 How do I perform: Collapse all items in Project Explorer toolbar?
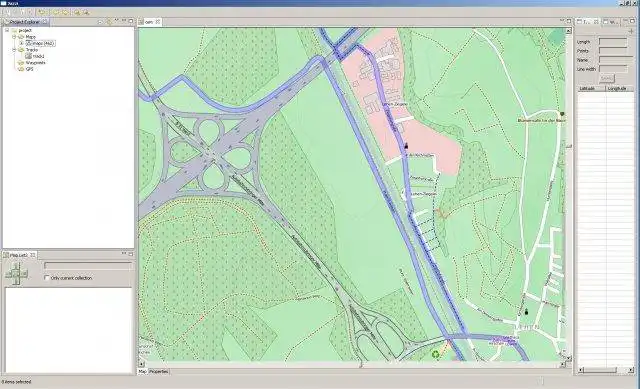click(x=100, y=22)
